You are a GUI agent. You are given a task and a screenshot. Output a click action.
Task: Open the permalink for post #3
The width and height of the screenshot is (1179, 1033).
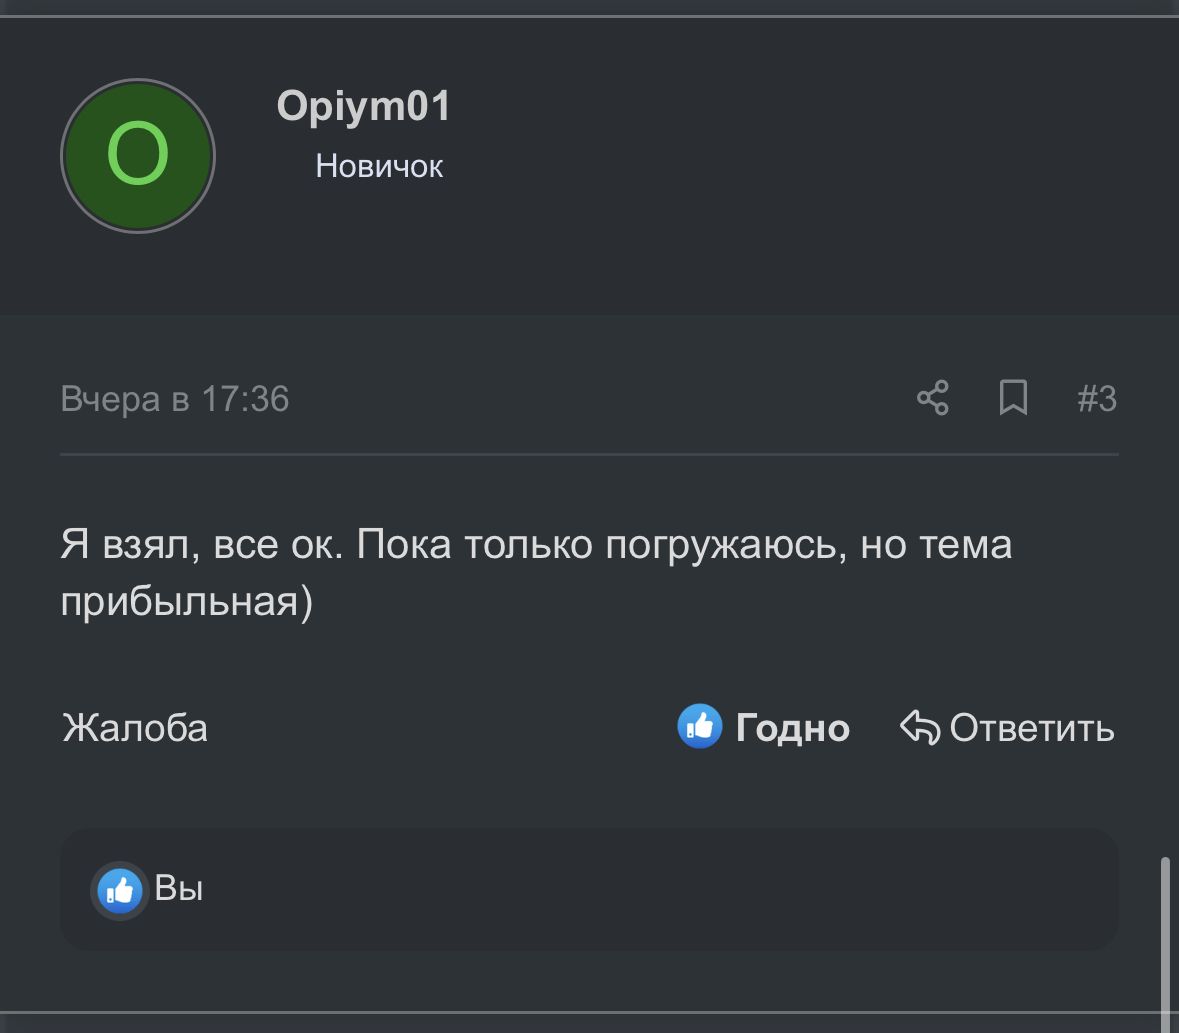tap(1097, 399)
